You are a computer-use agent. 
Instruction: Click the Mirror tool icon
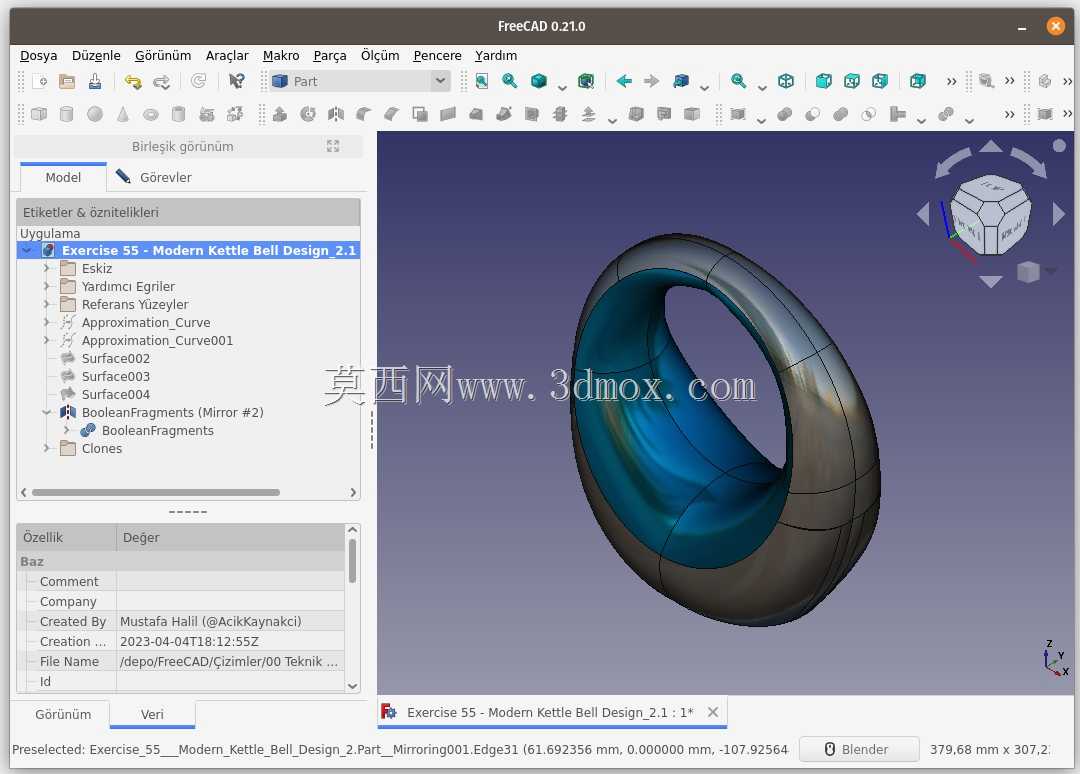click(x=335, y=114)
